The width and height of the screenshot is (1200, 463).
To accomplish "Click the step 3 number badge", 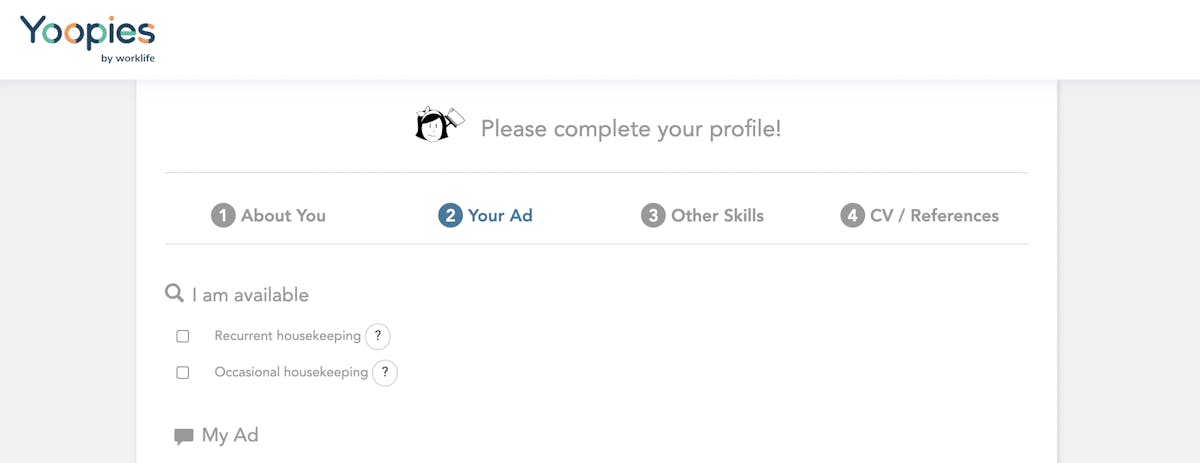I will 653,215.
